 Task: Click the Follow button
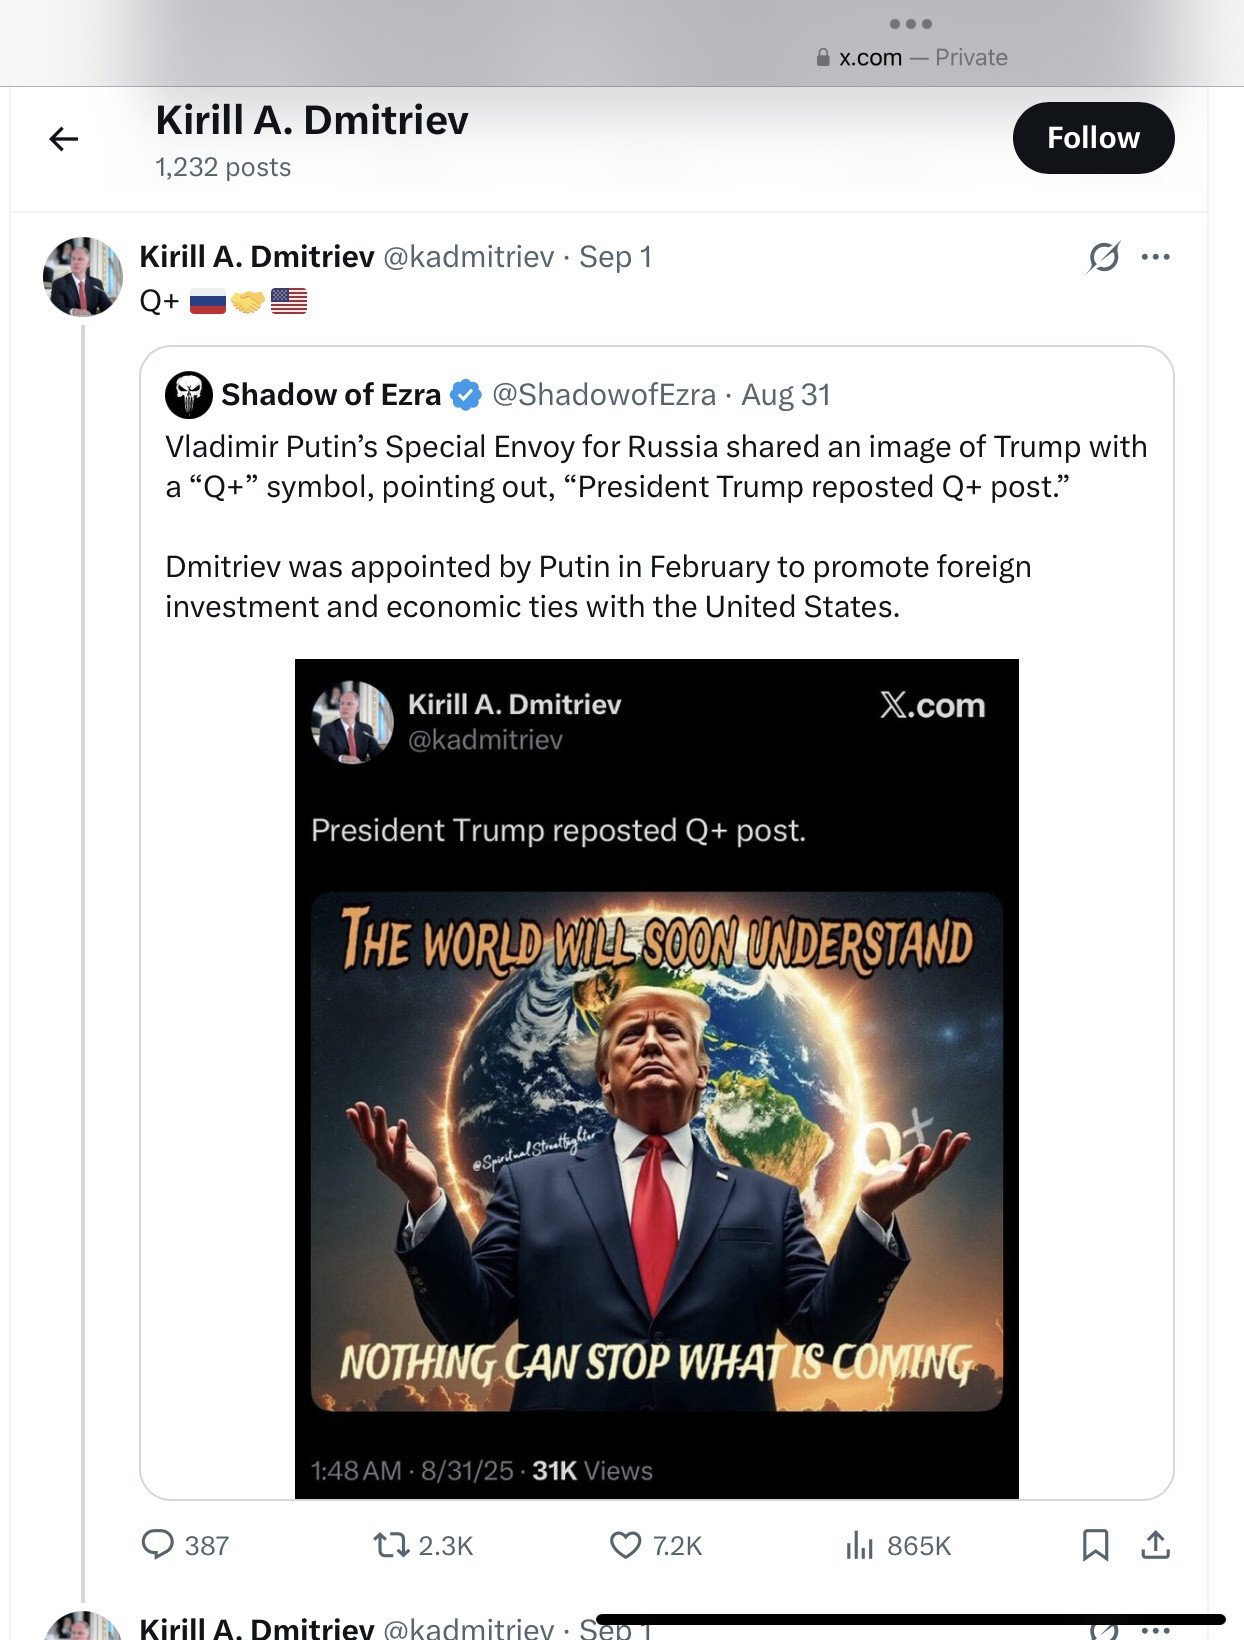(x=1093, y=138)
